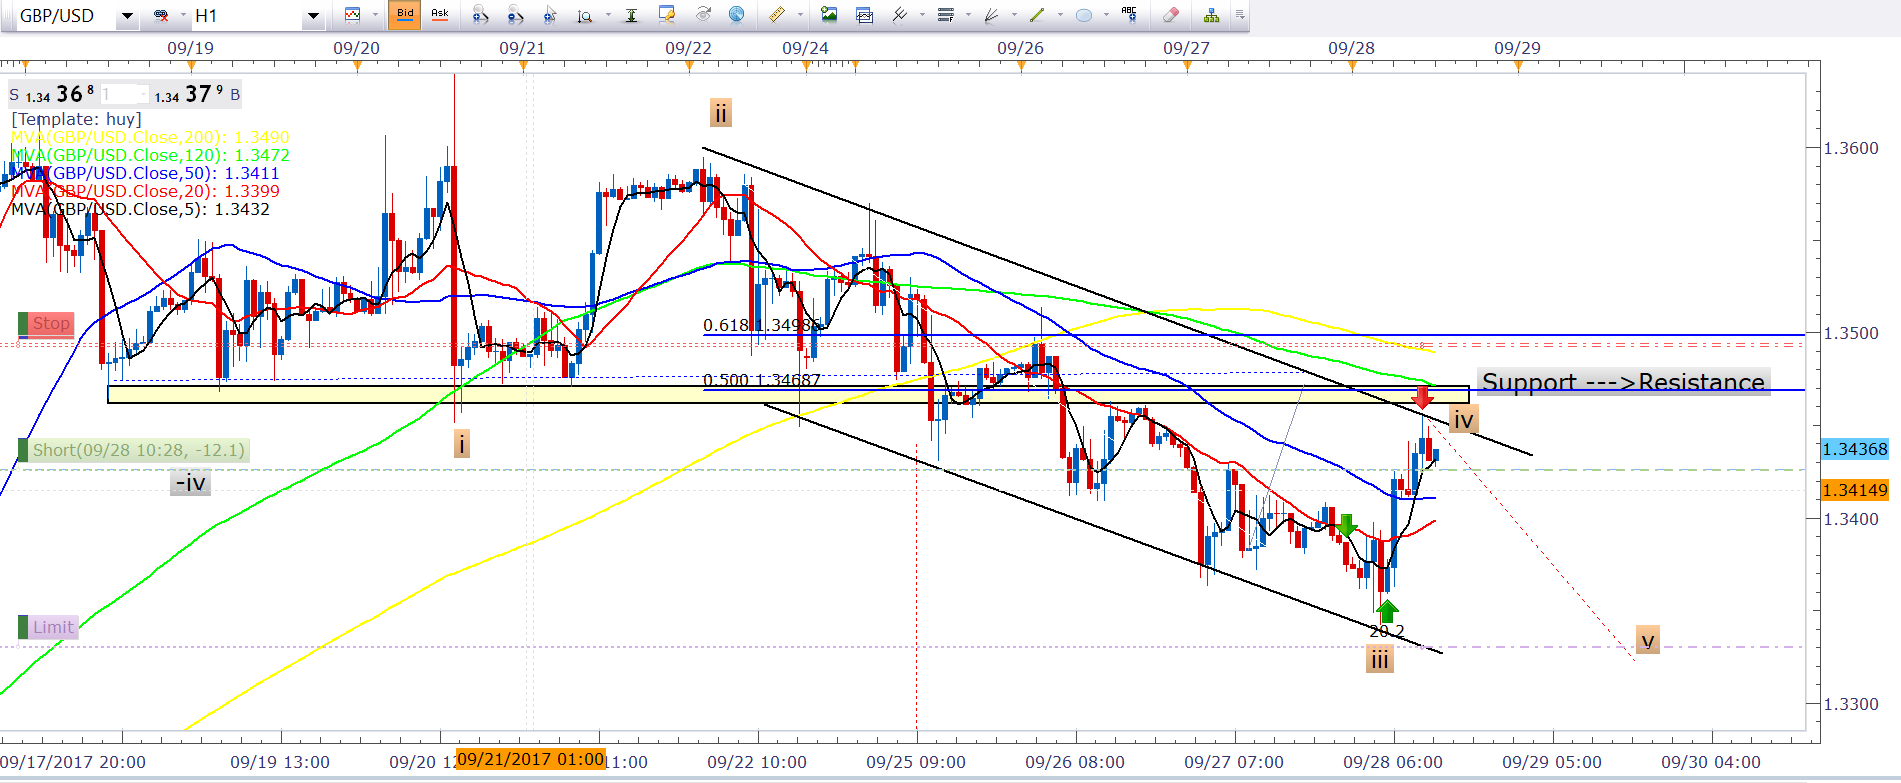Toggle Ask price display
Viewport: 1901px width, 783px height.
(x=439, y=15)
